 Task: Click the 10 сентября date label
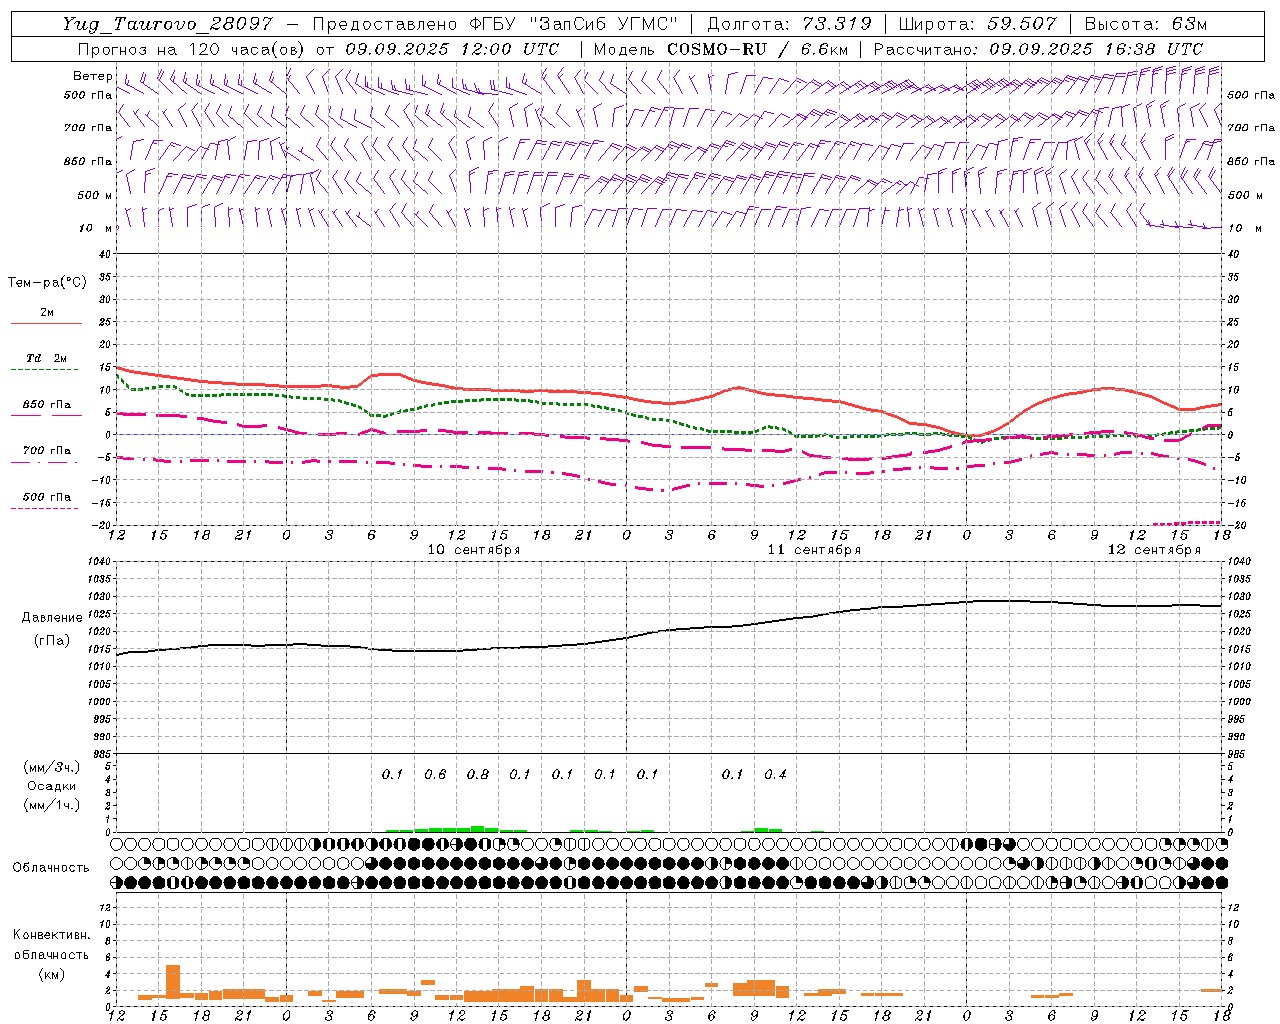click(474, 550)
